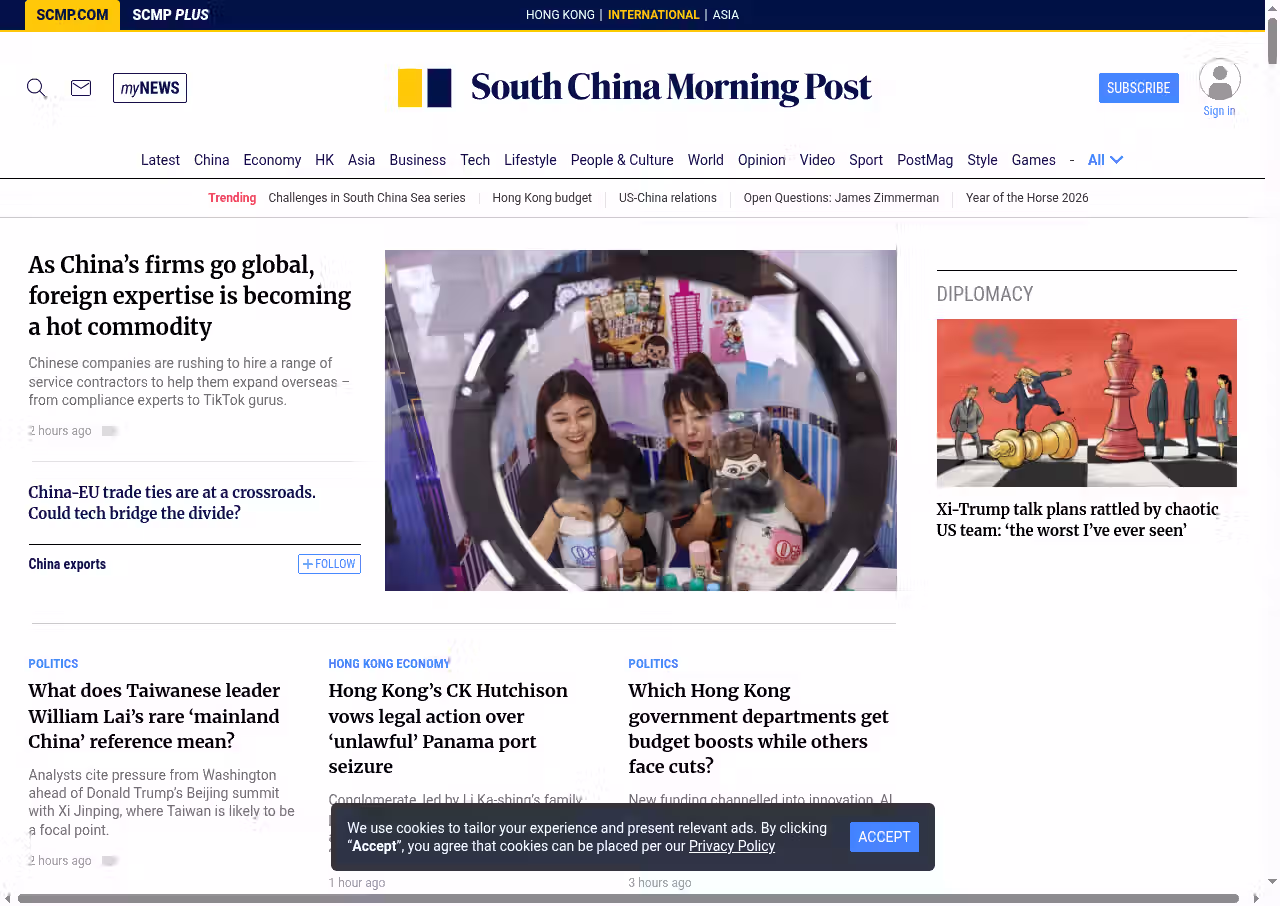Open the Opinion navigation section
The height and width of the screenshot is (906, 1280).
click(x=761, y=160)
